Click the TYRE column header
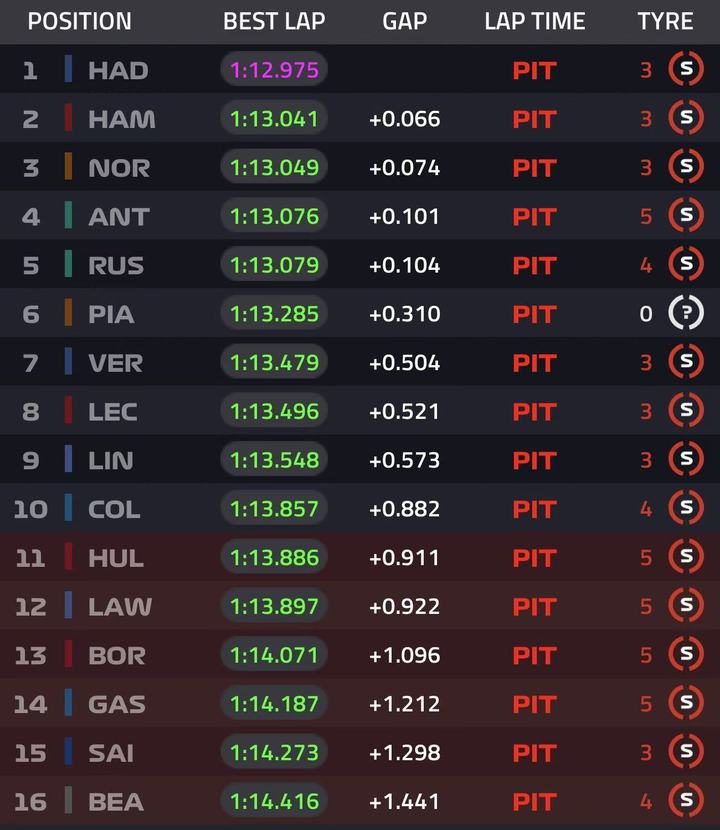The image size is (720, 830). point(665,21)
